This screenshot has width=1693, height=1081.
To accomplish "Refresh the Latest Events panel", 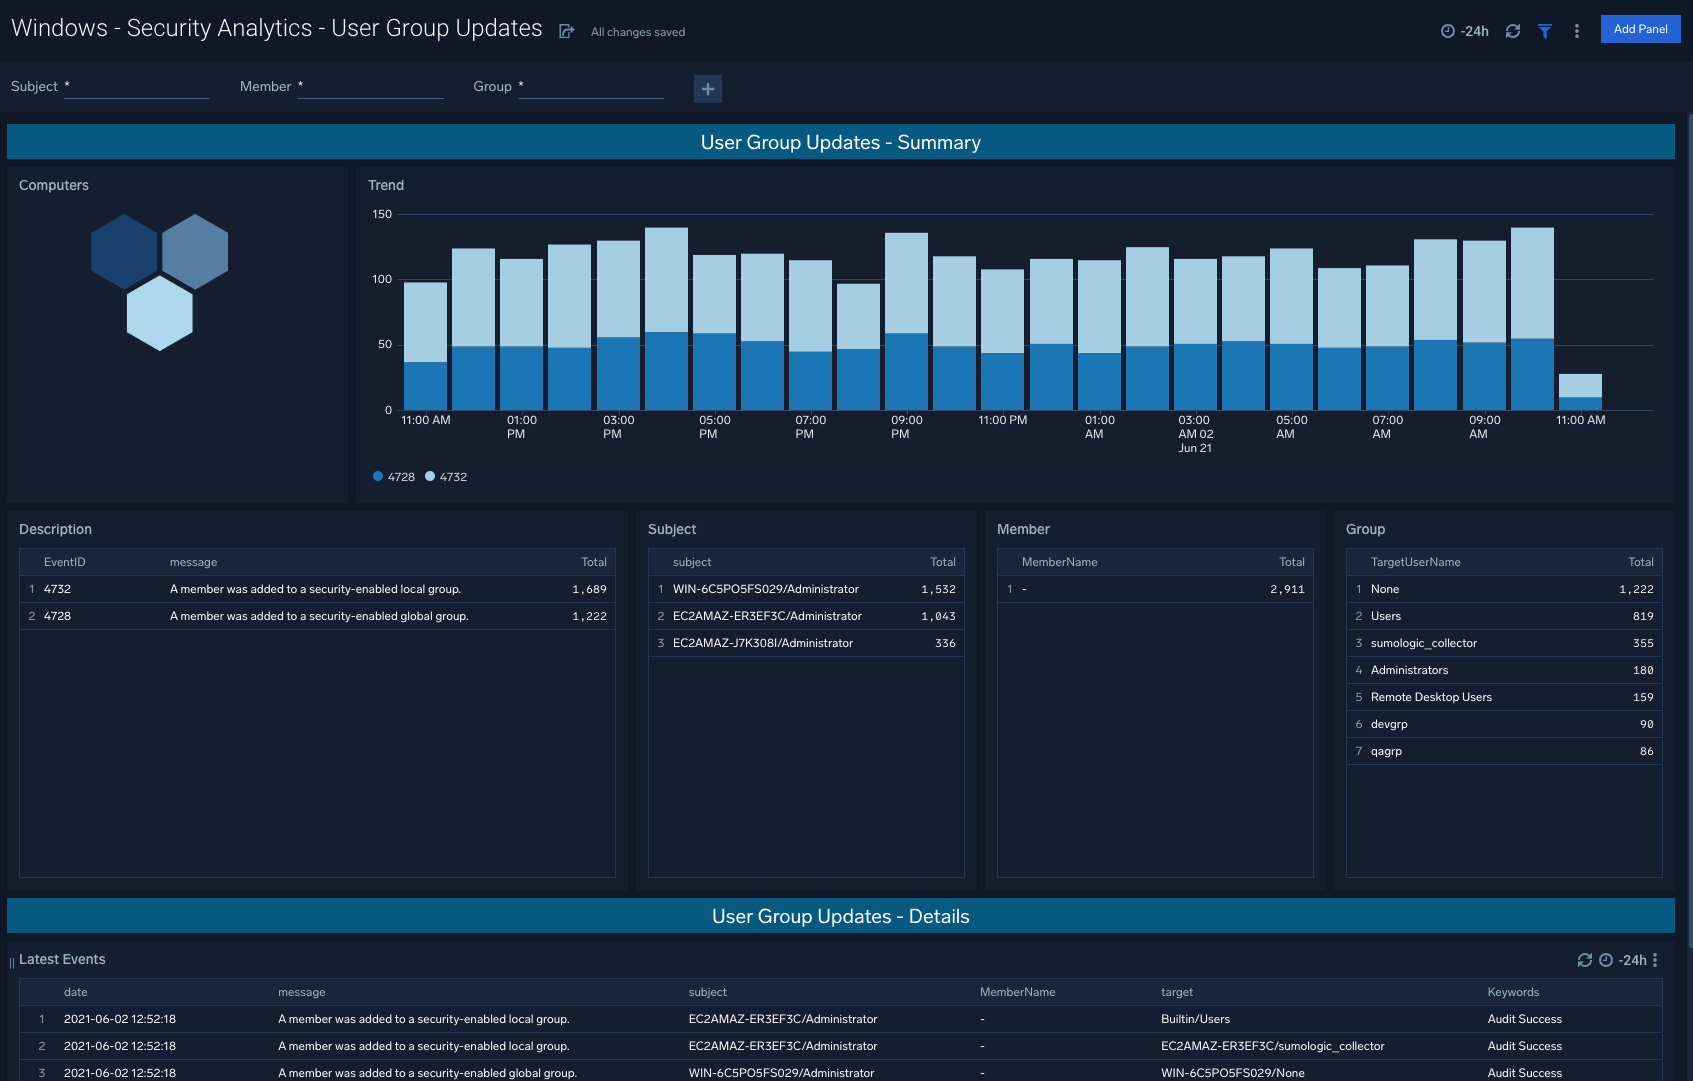I will 1585,959.
